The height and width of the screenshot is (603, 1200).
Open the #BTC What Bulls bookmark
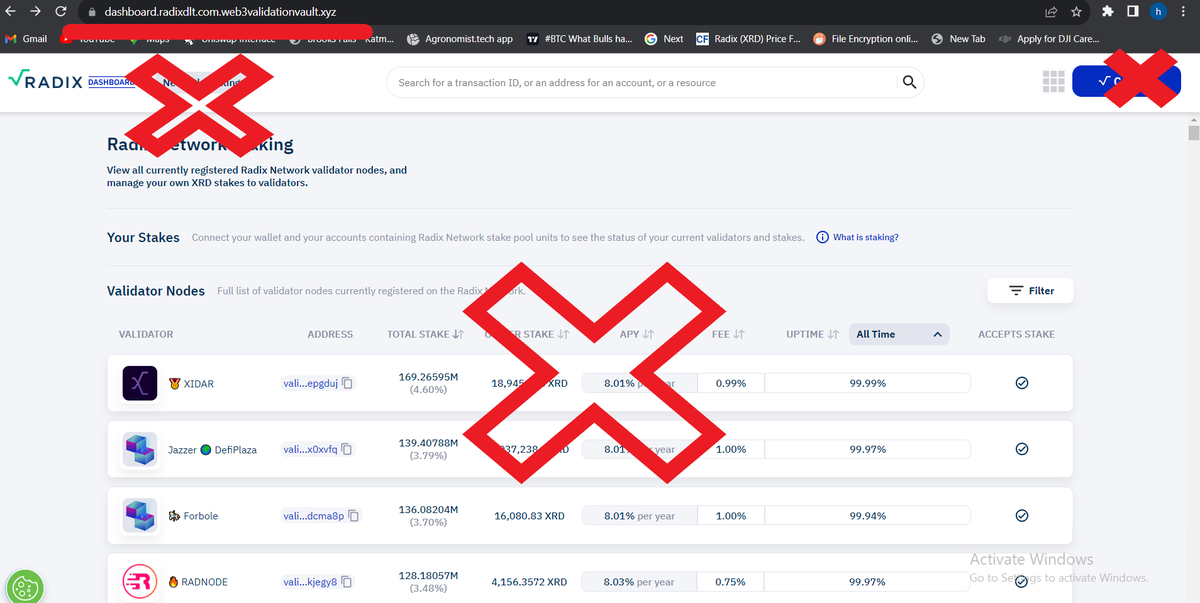click(579, 39)
